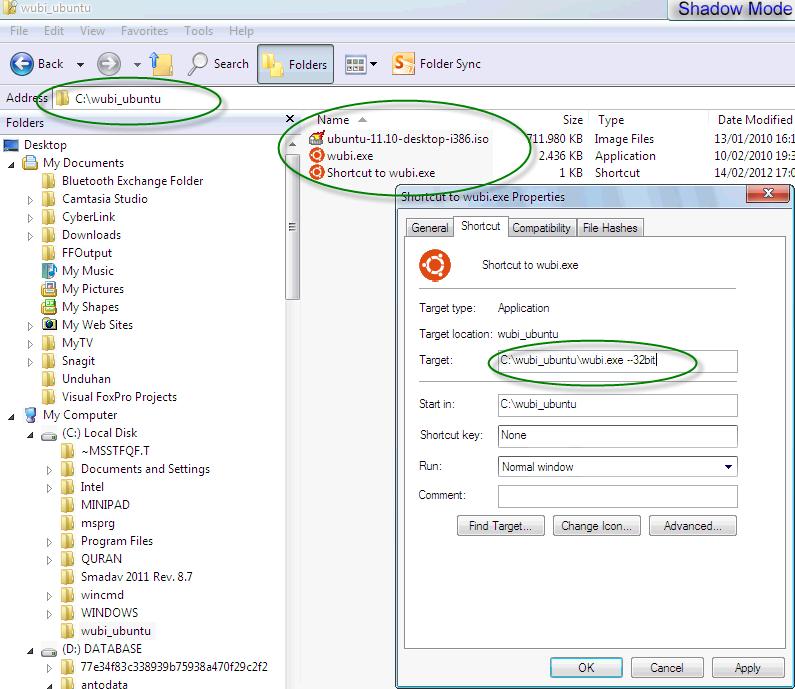Screen dimensions: 795x689
Task: Click the Apply button
Action: tap(747, 667)
